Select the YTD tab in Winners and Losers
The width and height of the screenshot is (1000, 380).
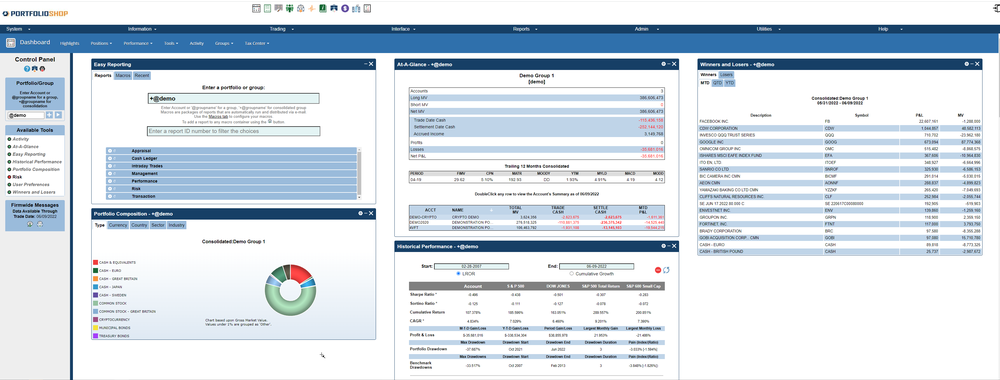pos(729,83)
